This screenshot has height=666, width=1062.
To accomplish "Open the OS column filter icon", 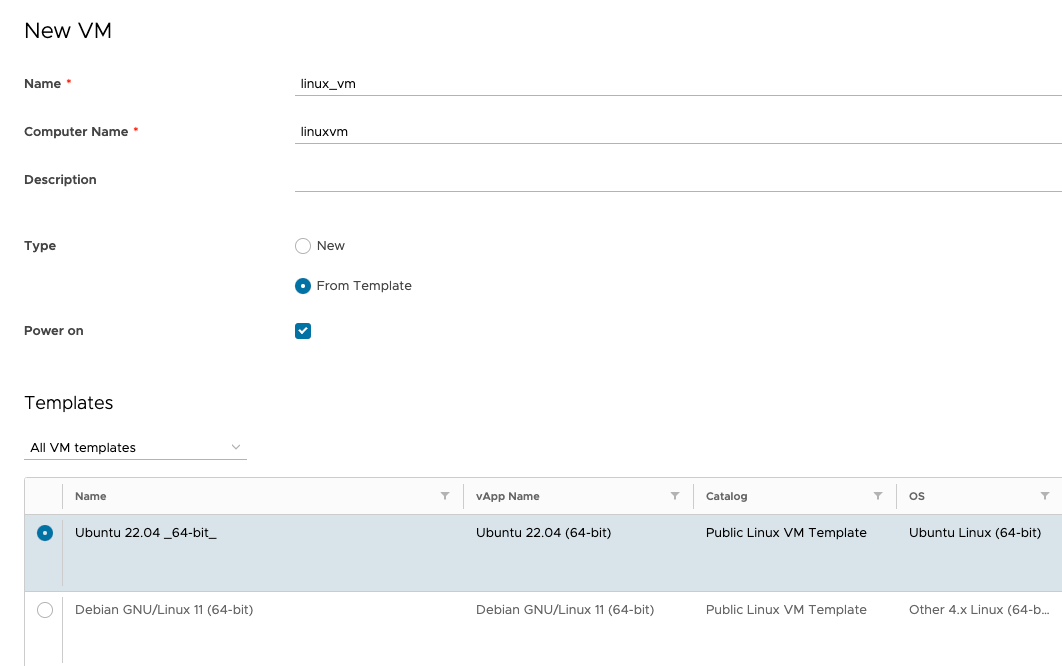I will pyautogui.click(x=1045, y=496).
